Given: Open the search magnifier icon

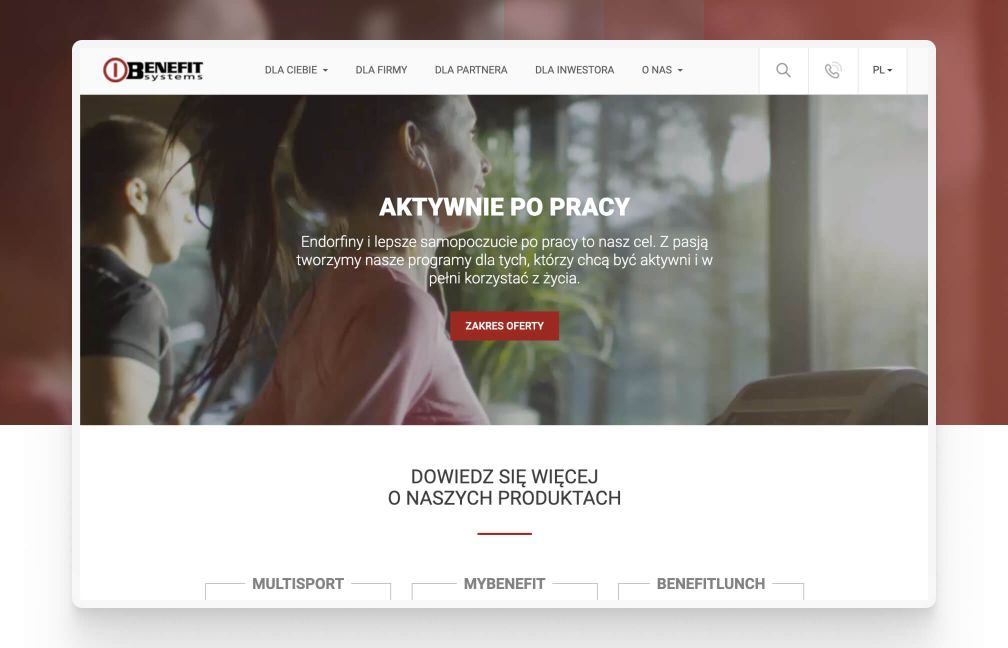Looking at the screenshot, I should (783, 70).
